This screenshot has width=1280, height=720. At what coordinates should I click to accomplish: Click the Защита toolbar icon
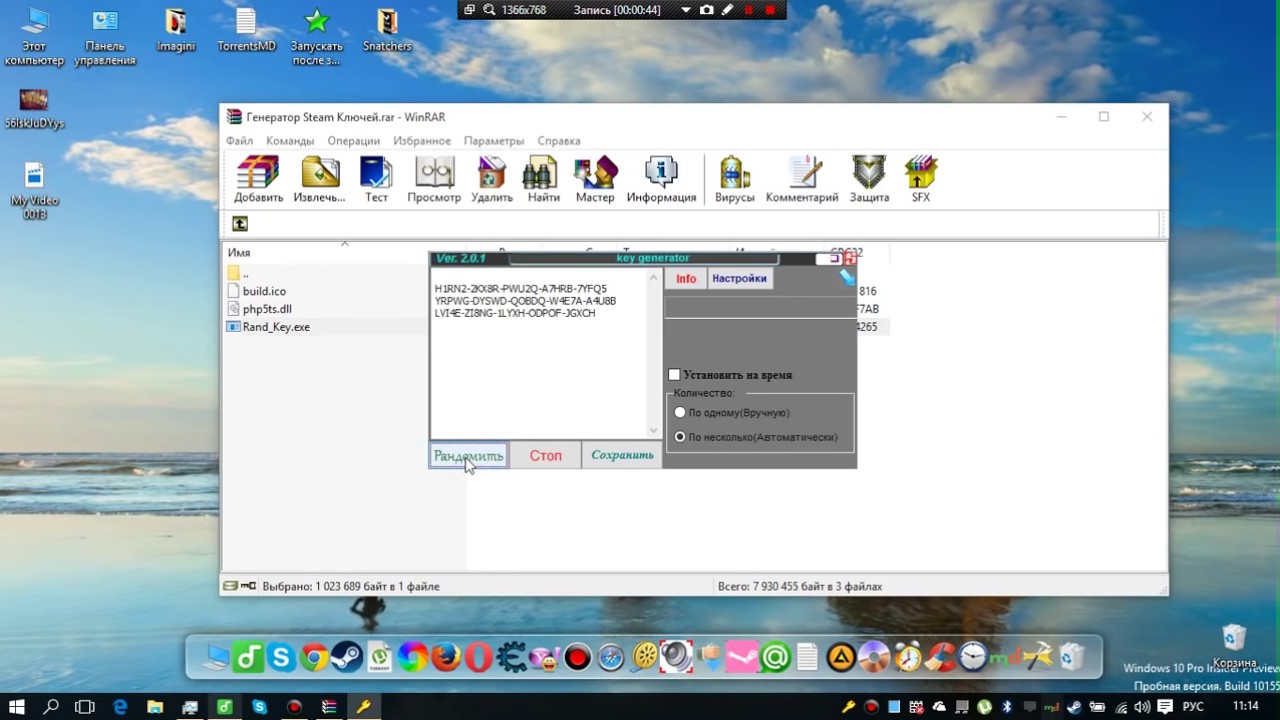(x=869, y=180)
